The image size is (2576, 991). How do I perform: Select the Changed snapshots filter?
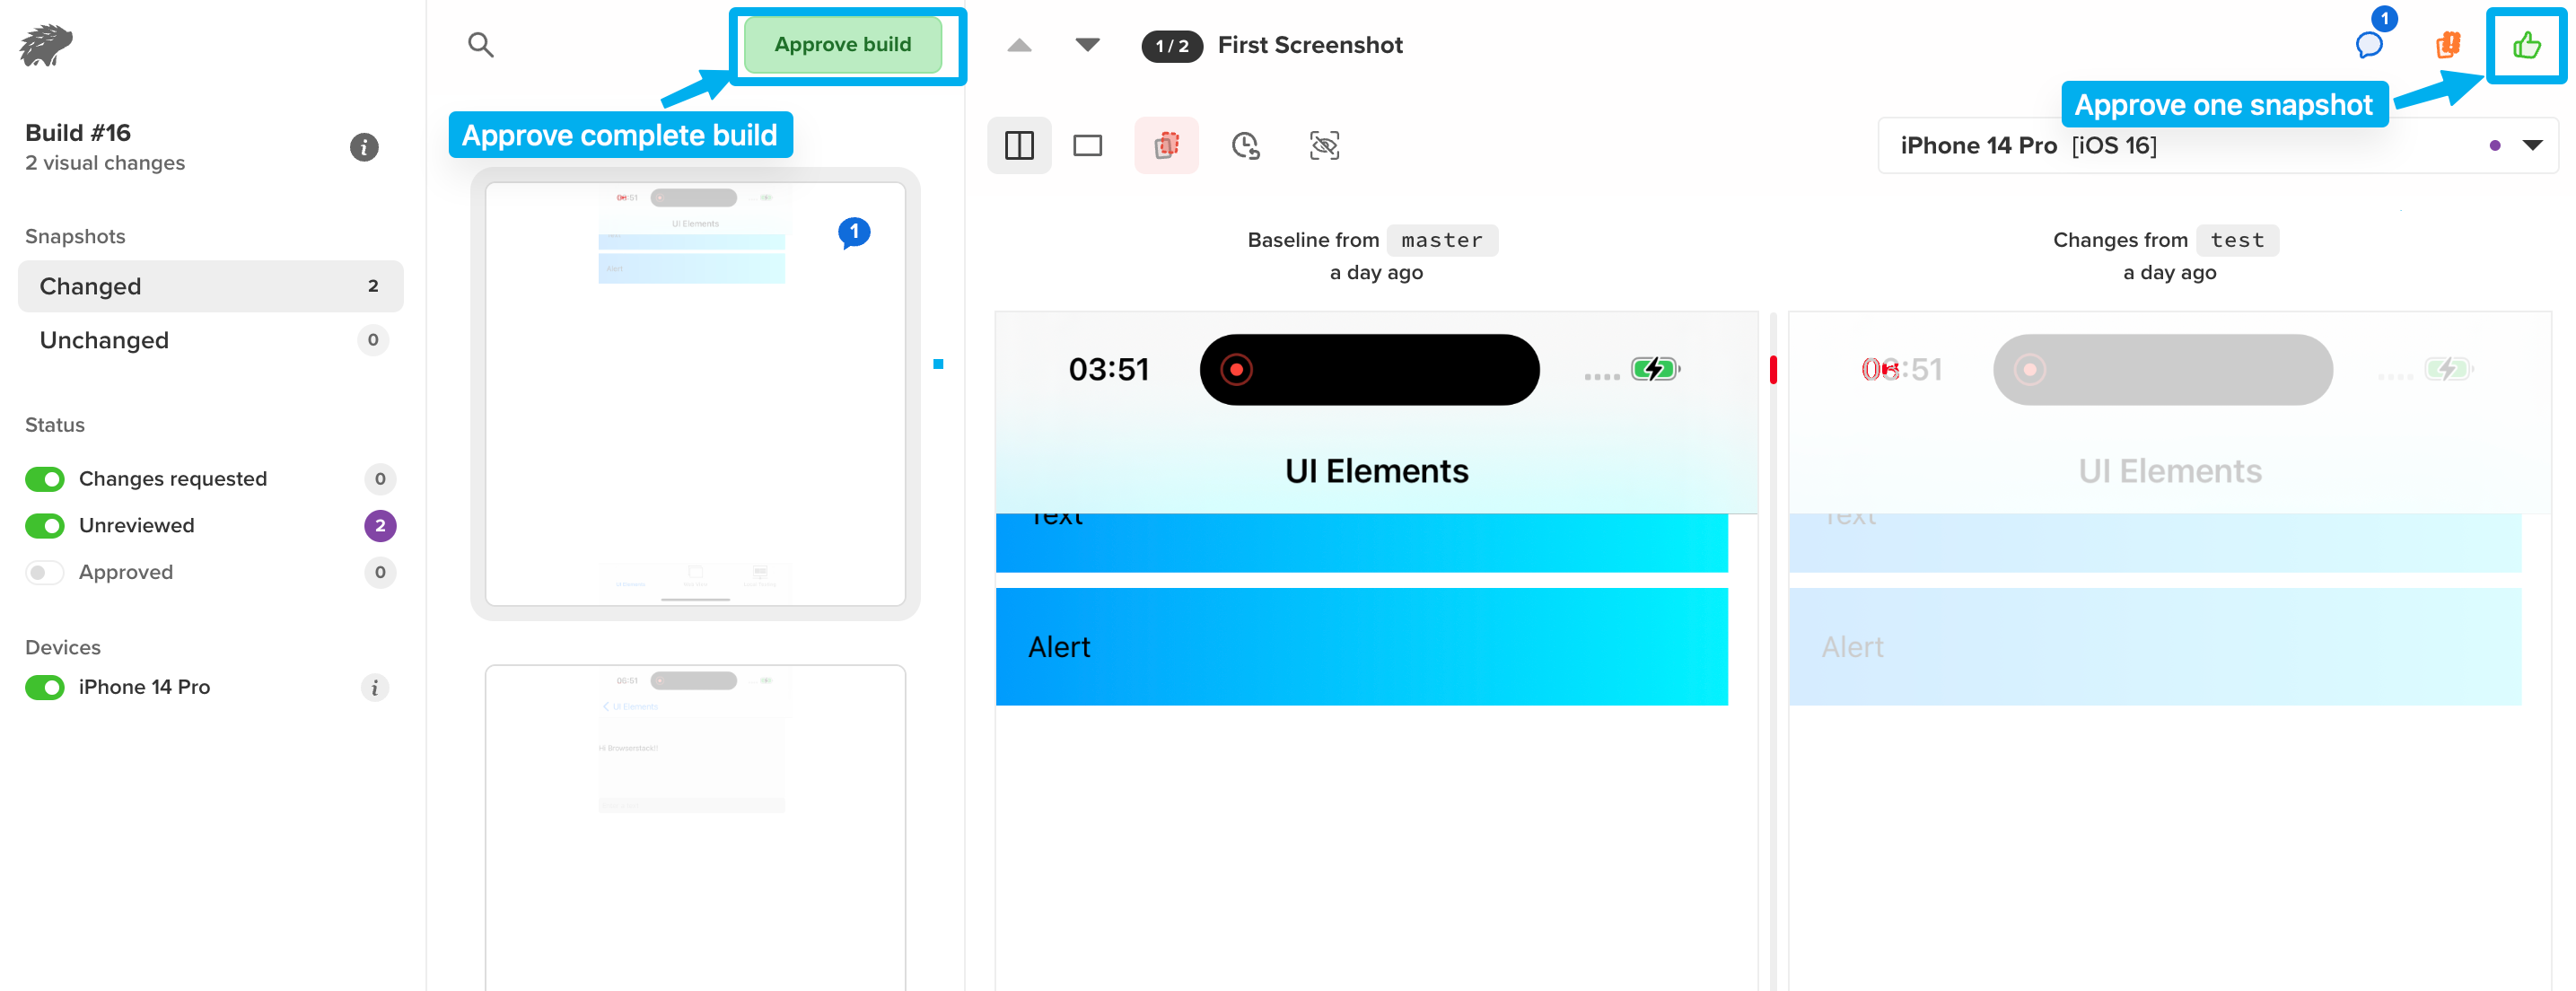(x=210, y=287)
